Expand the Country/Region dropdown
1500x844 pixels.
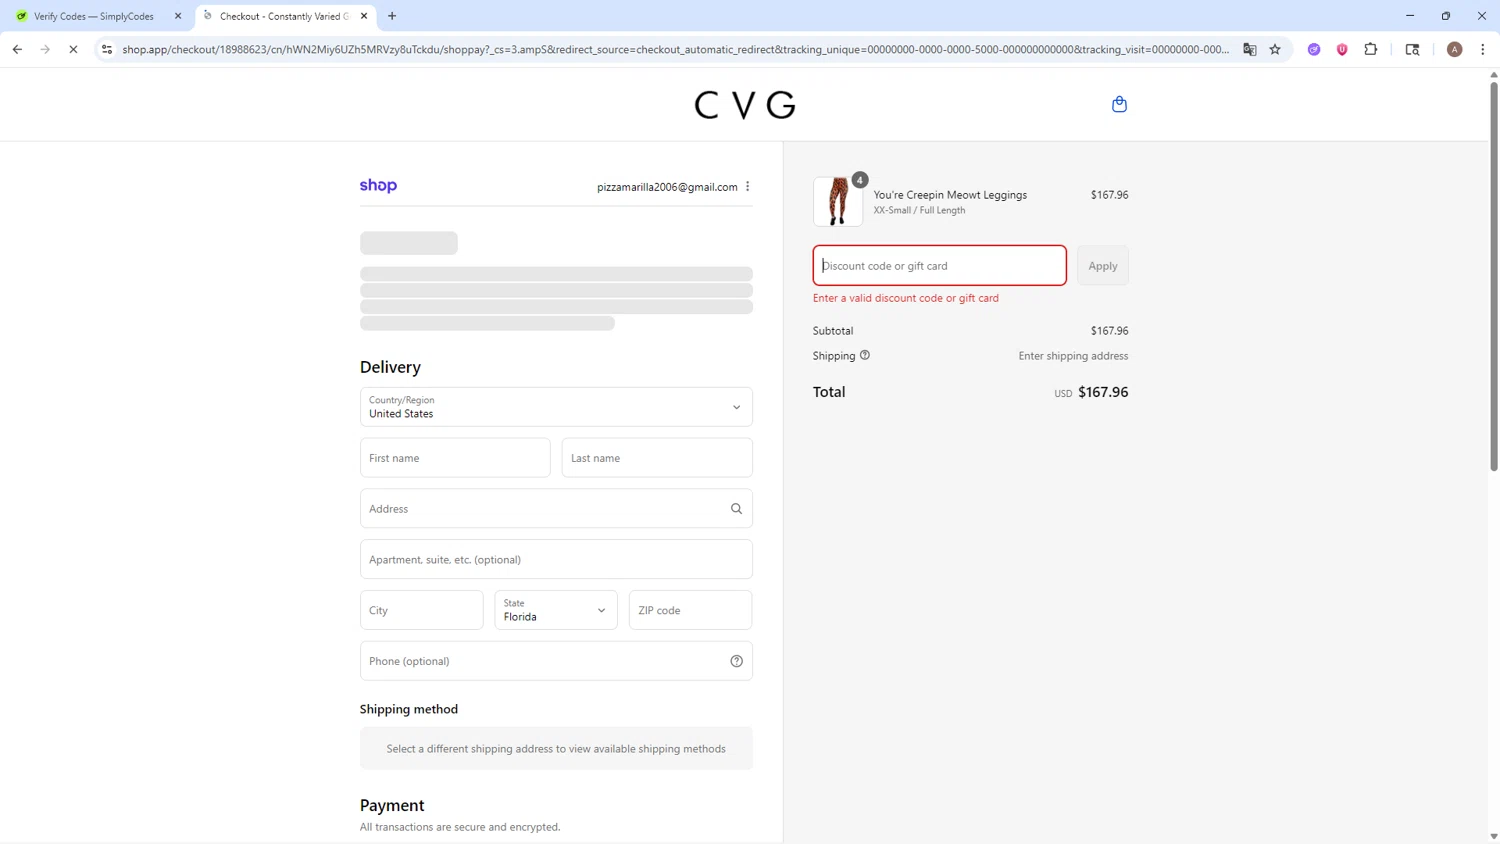(556, 407)
